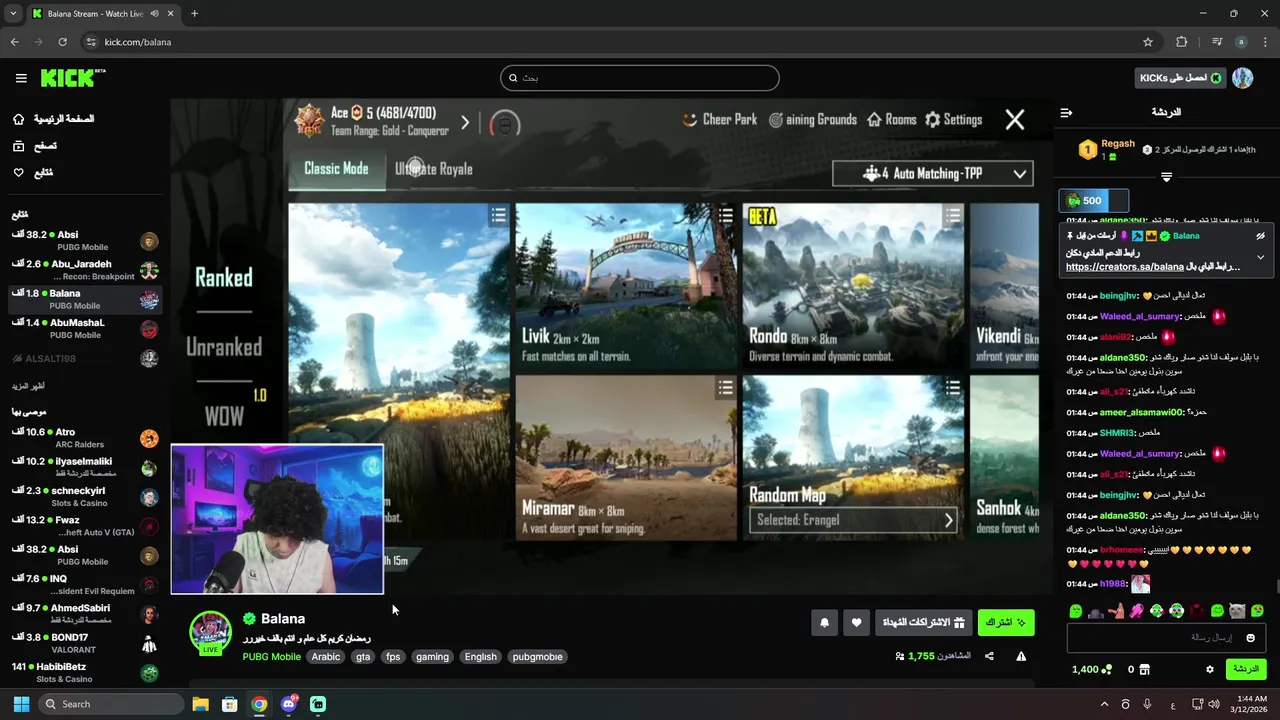This screenshot has height=720, width=1280.
Task: Open schneckyirl Slots & Casino channel
Action: point(85,497)
